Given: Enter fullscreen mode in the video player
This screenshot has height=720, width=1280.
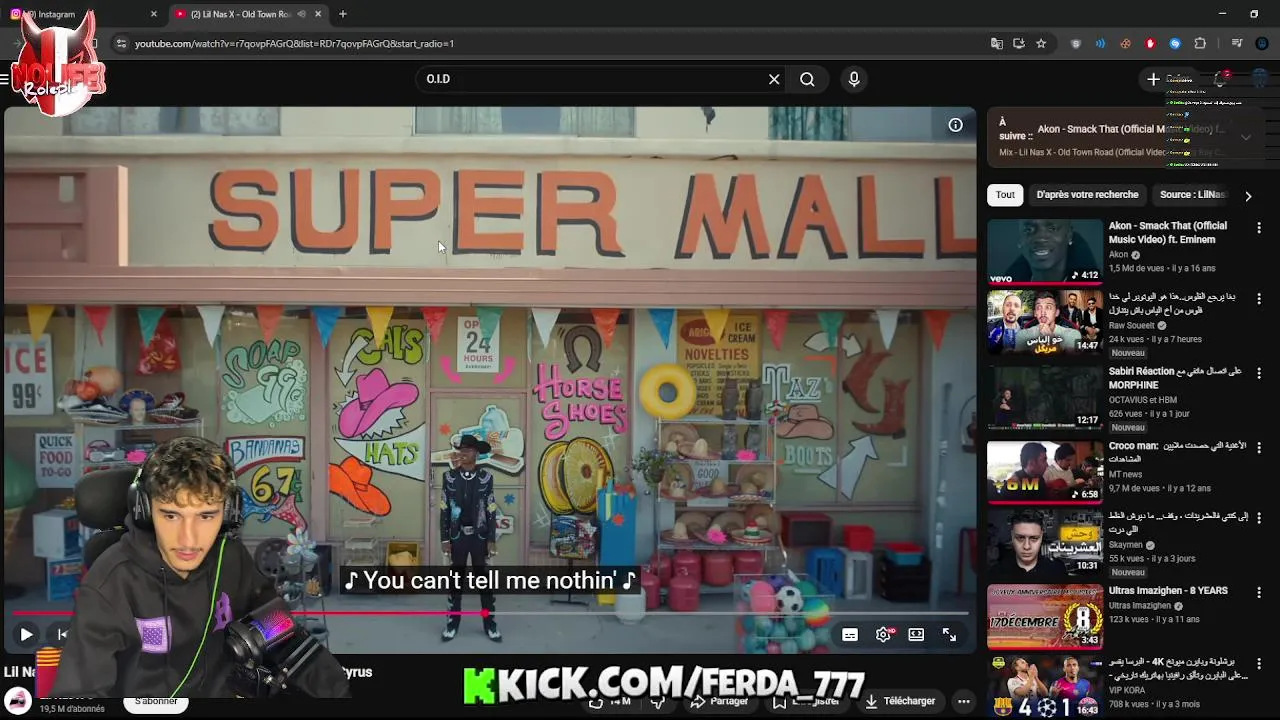Looking at the screenshot, I should click(x=949, y=635).
